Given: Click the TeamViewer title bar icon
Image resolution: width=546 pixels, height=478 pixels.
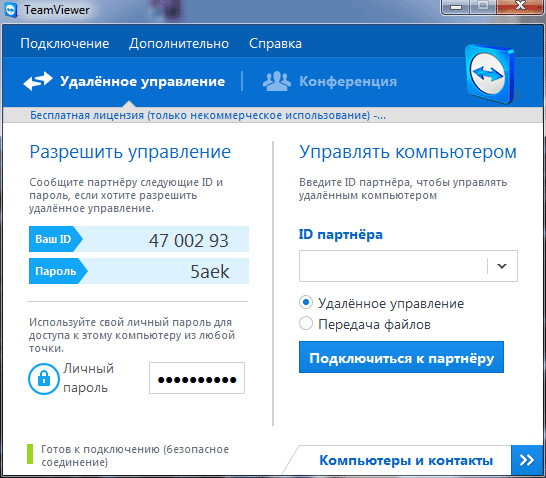Looking at the screenshot, I should [x=11, y=10].
